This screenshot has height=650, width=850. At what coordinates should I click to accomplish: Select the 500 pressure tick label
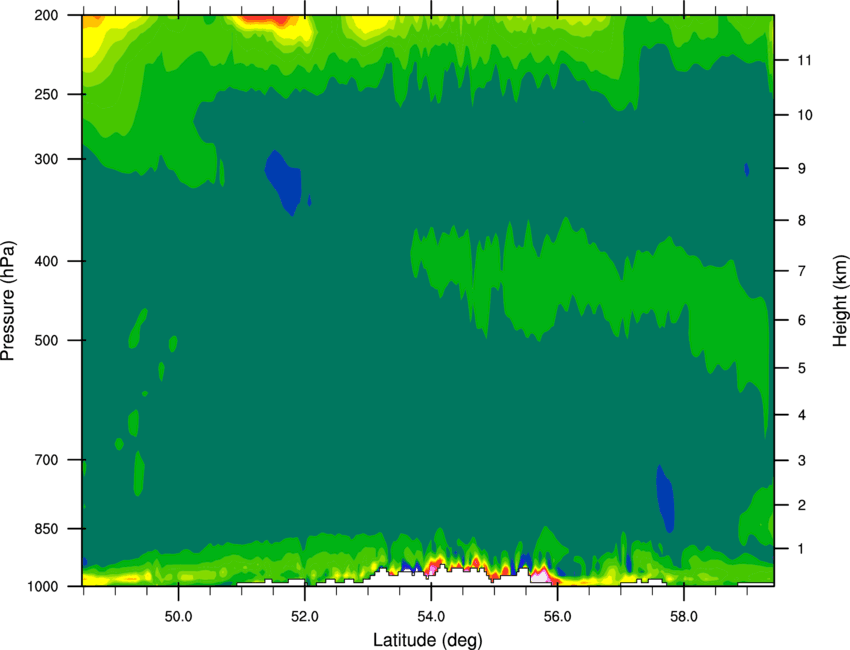46,340
